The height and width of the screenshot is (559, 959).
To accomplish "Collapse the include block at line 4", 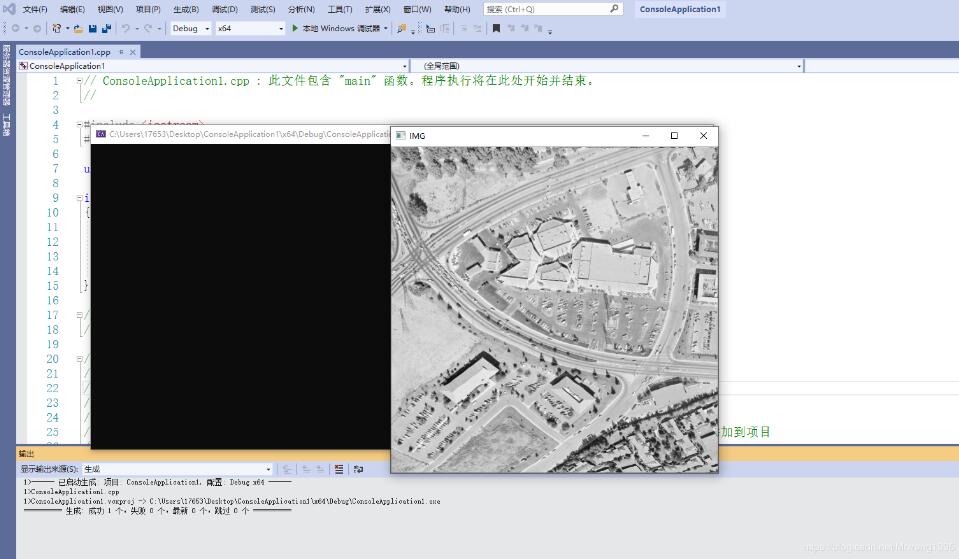I will tap(80, 124).
